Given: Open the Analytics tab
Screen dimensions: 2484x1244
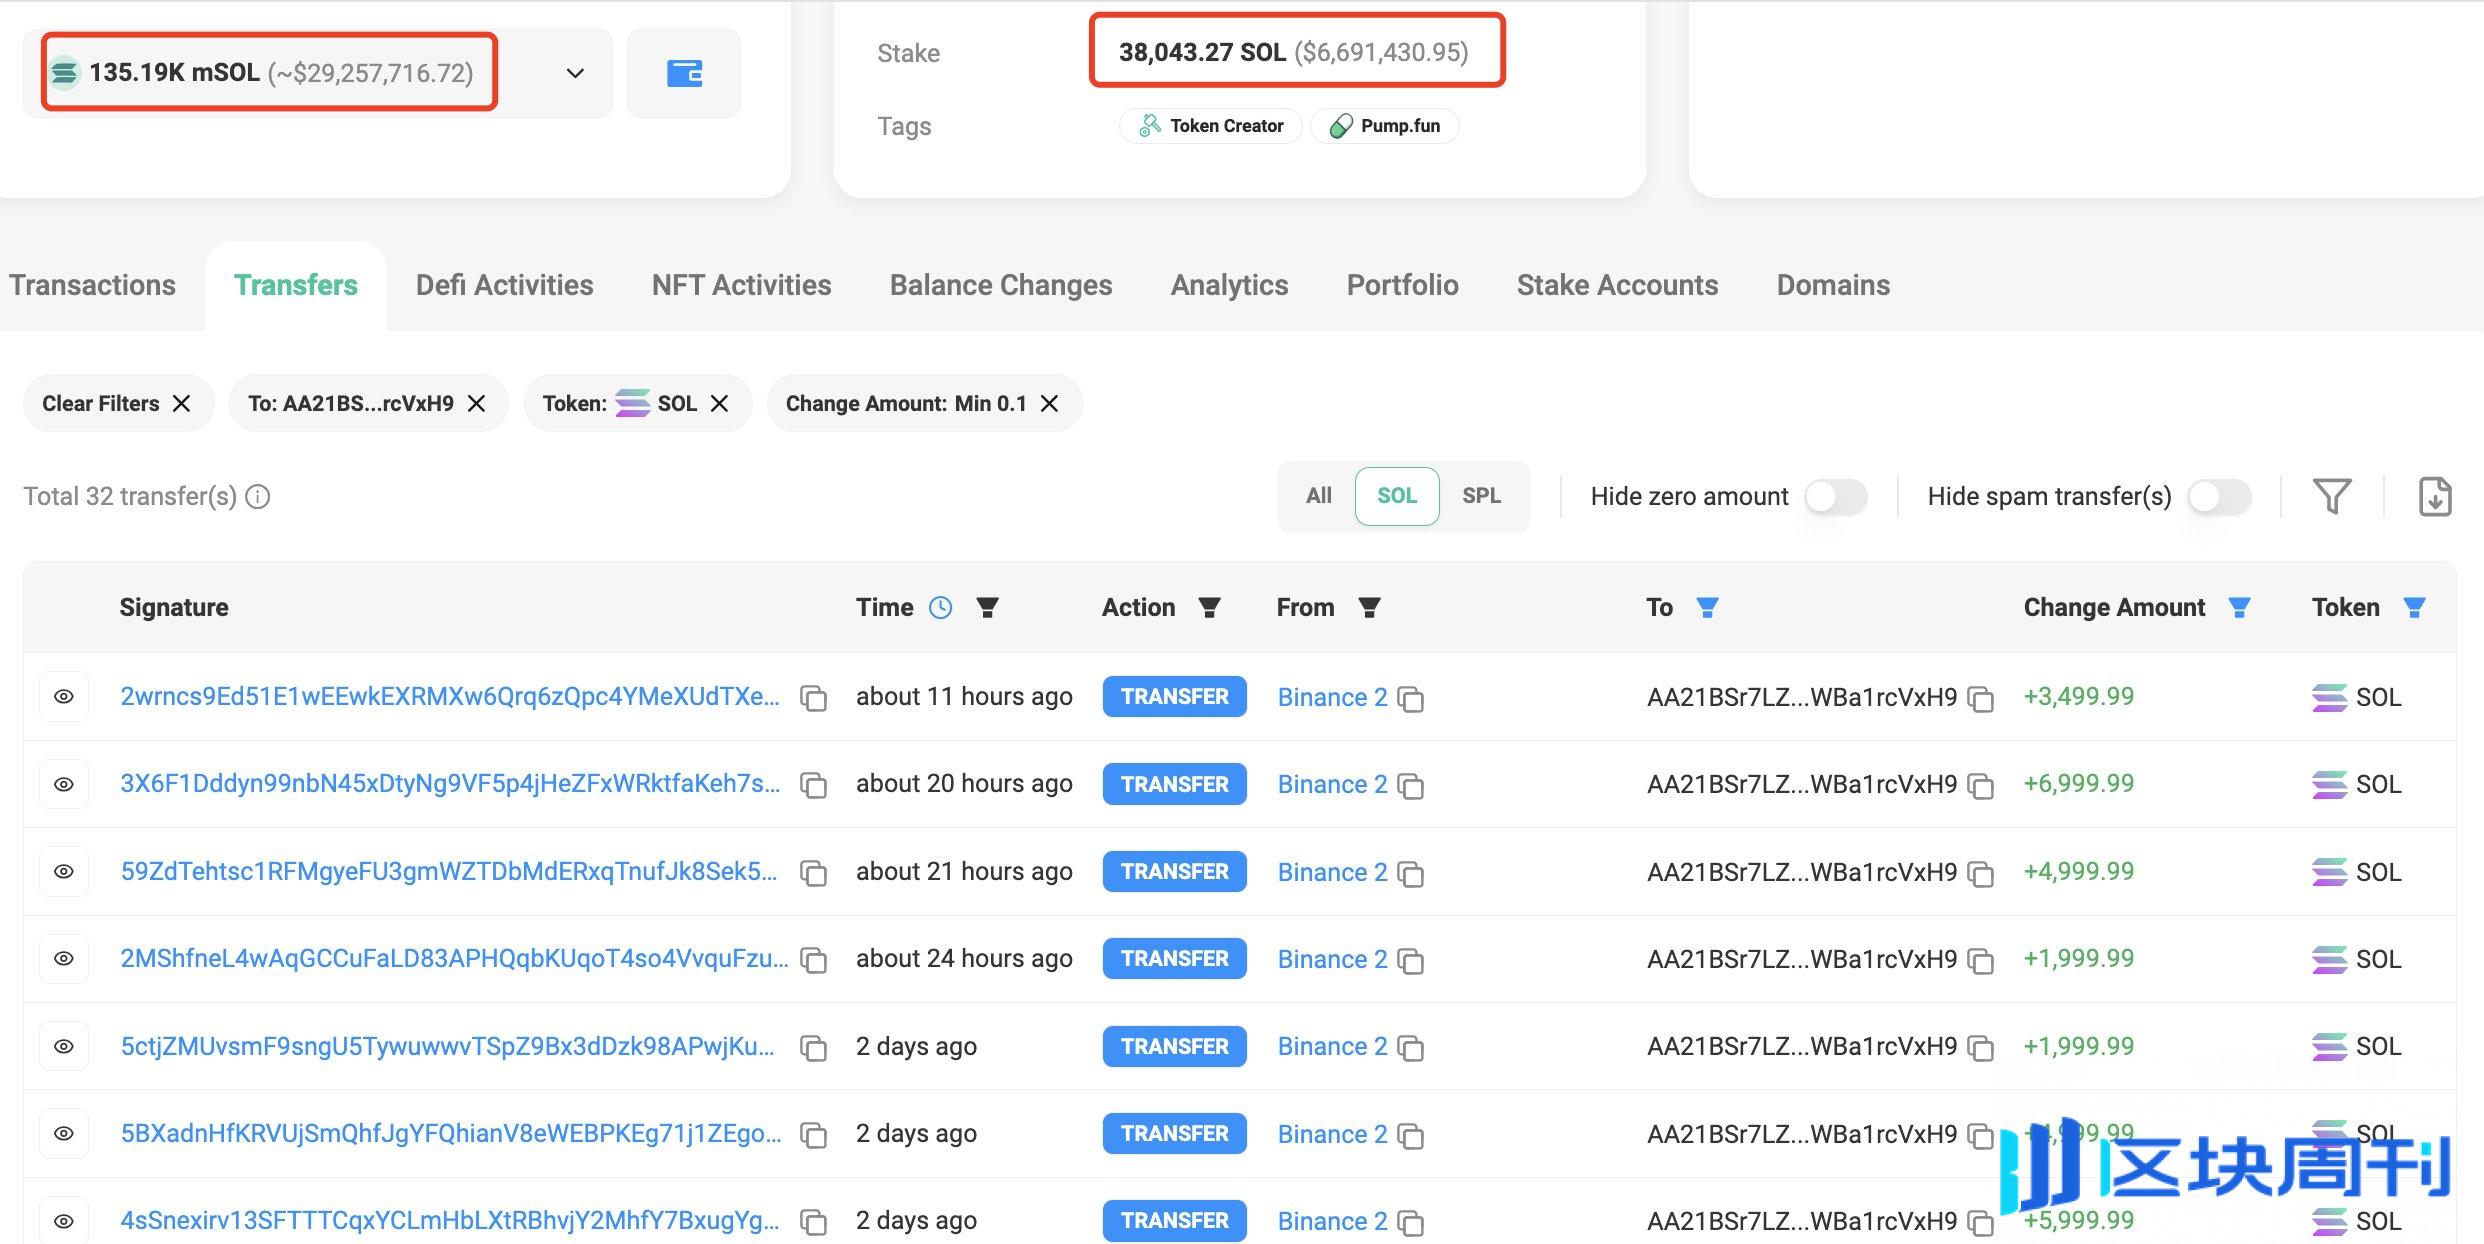Looking at the screenshot, I should tap(1229, 285).
